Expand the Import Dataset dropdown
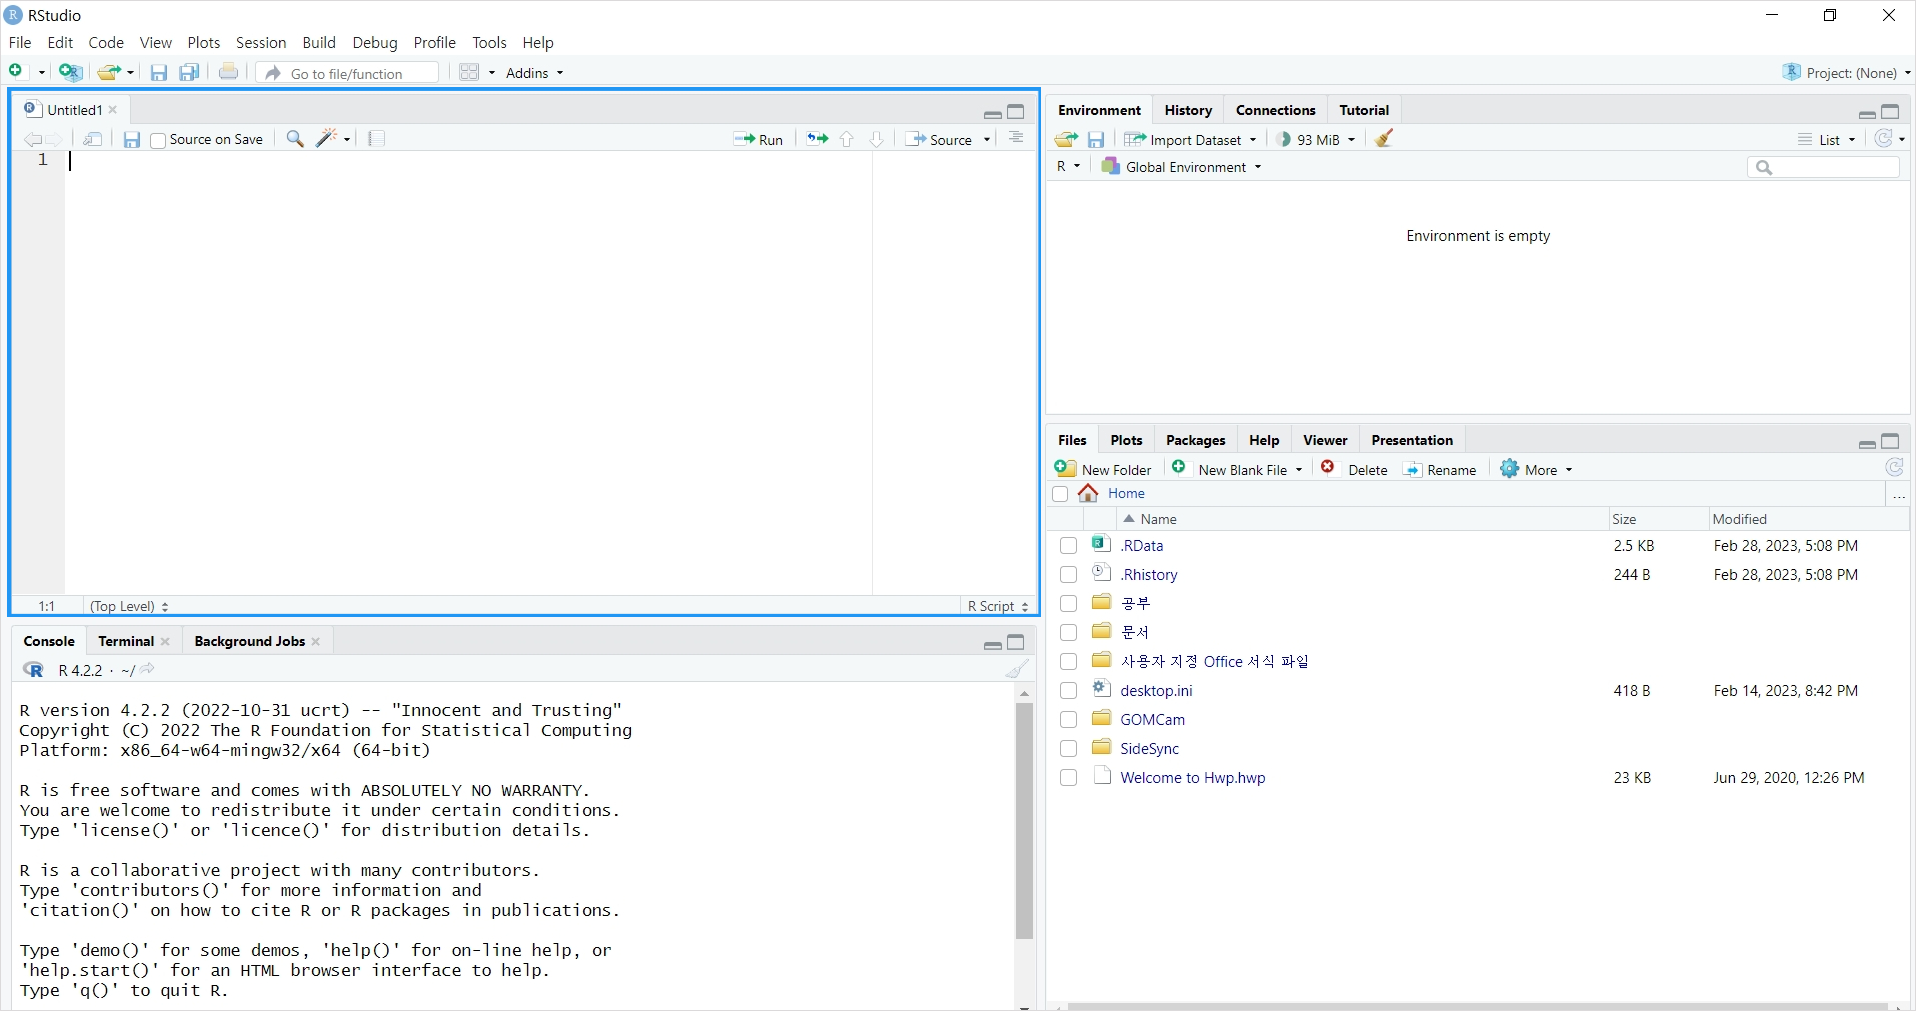 (1190, 140)
